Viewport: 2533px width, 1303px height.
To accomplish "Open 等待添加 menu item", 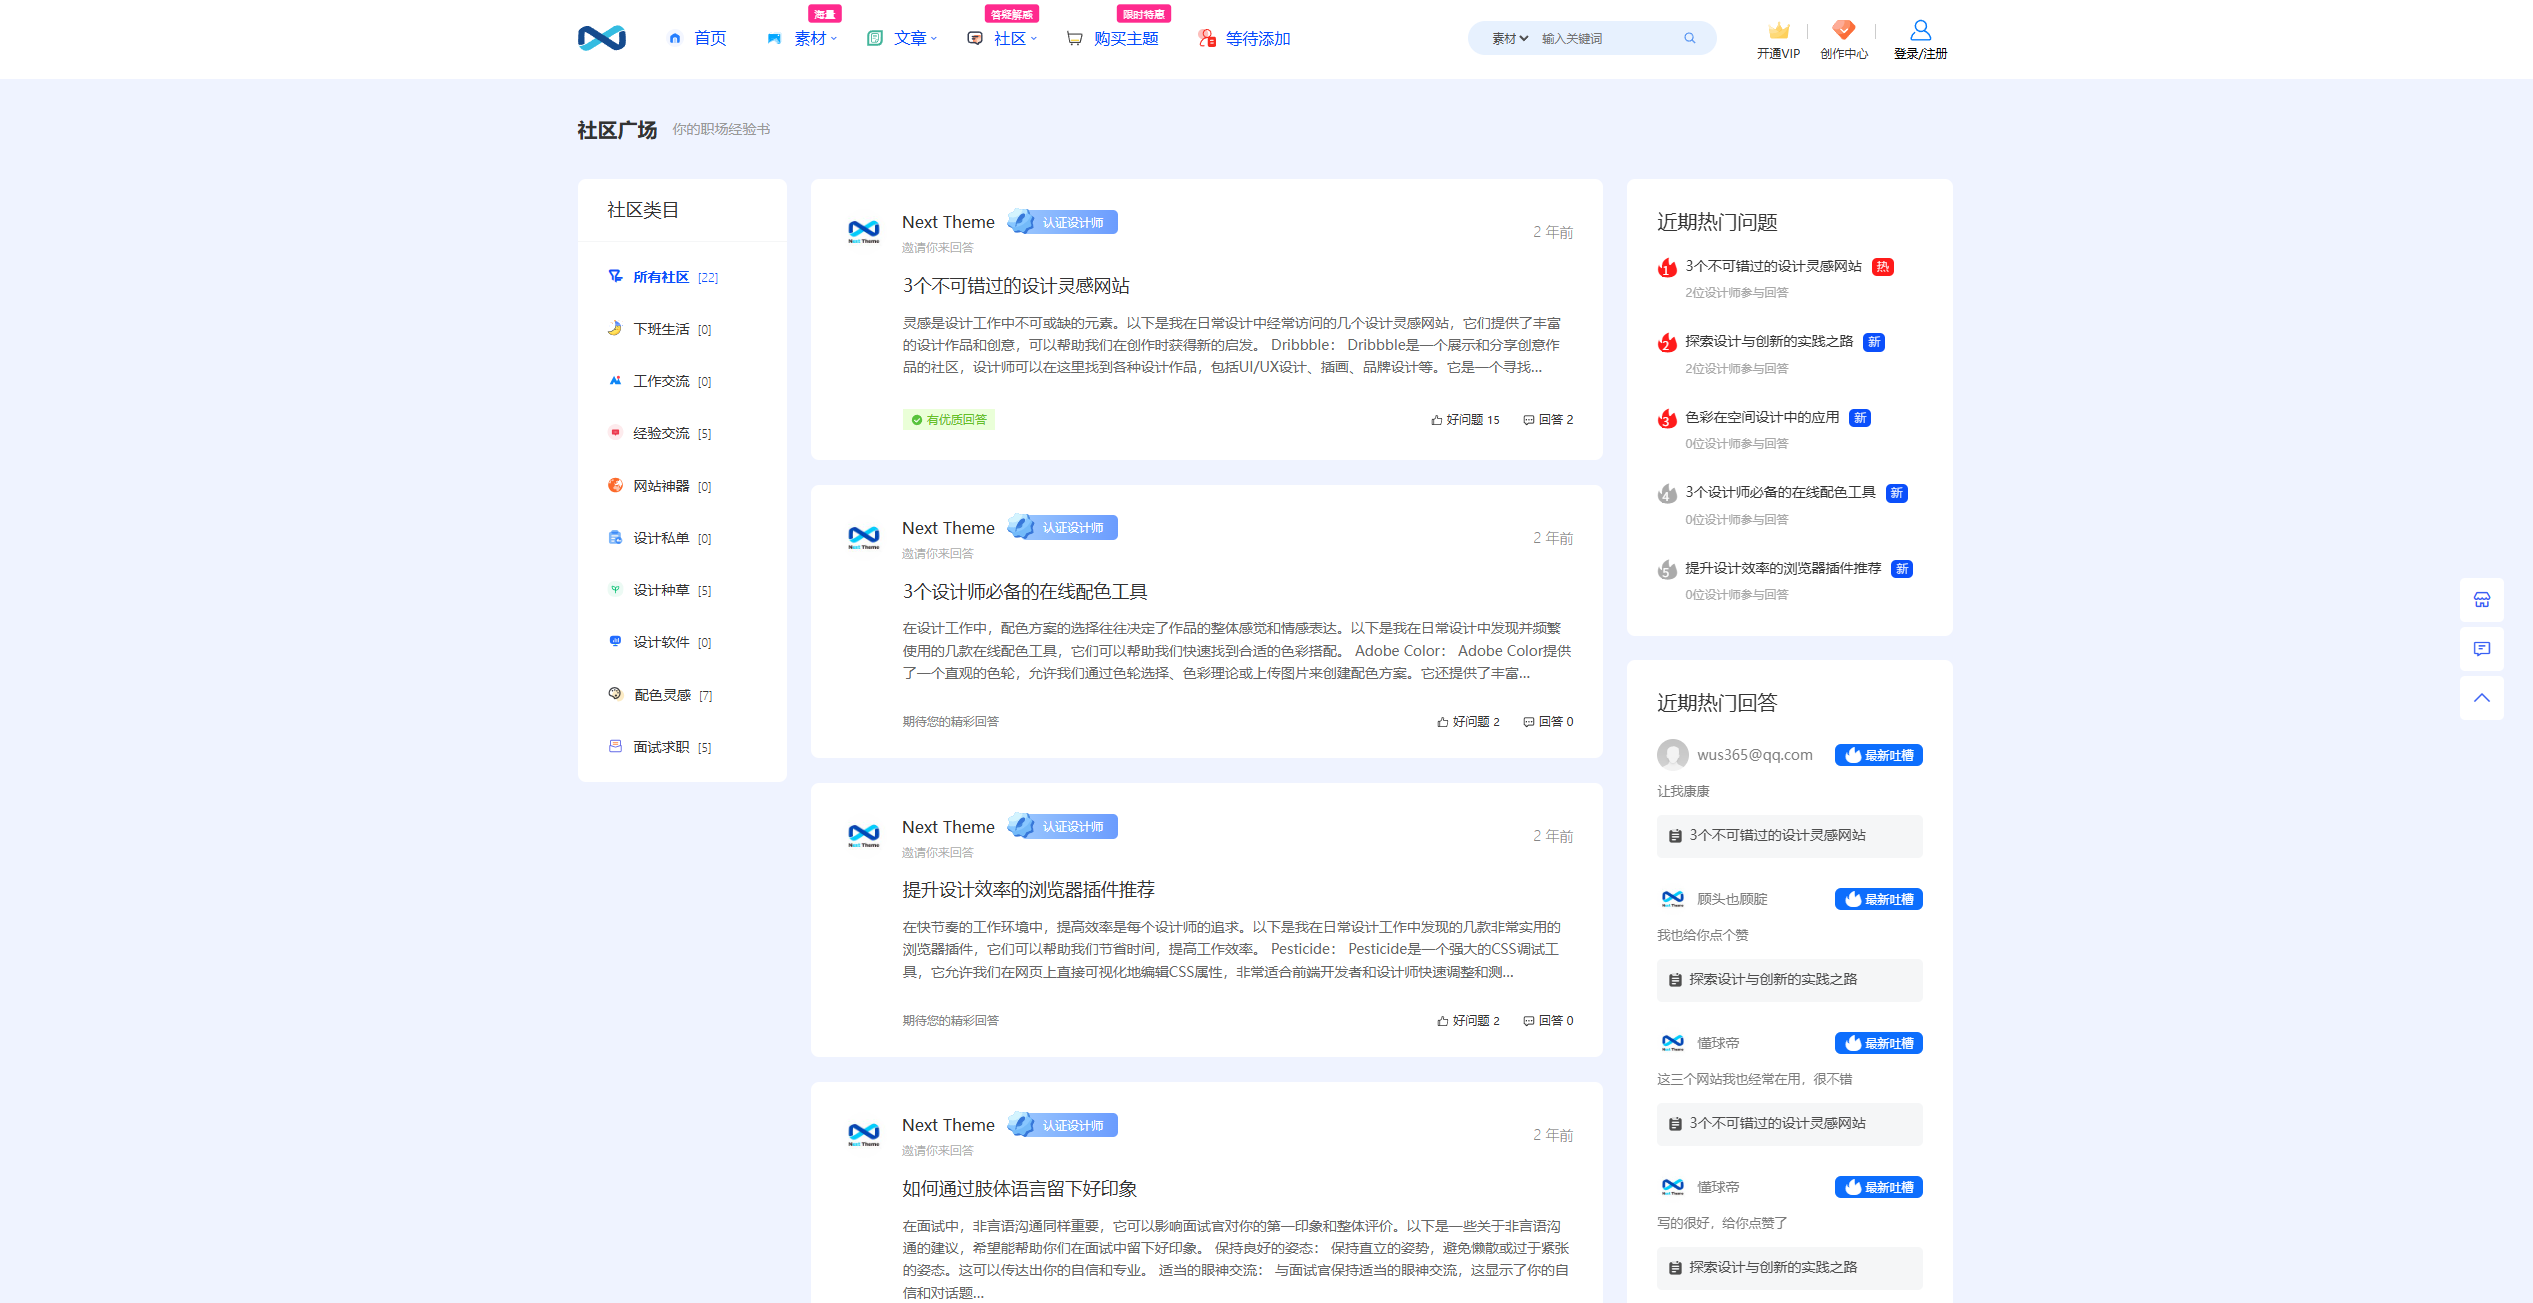I will tap(1244, 38).
